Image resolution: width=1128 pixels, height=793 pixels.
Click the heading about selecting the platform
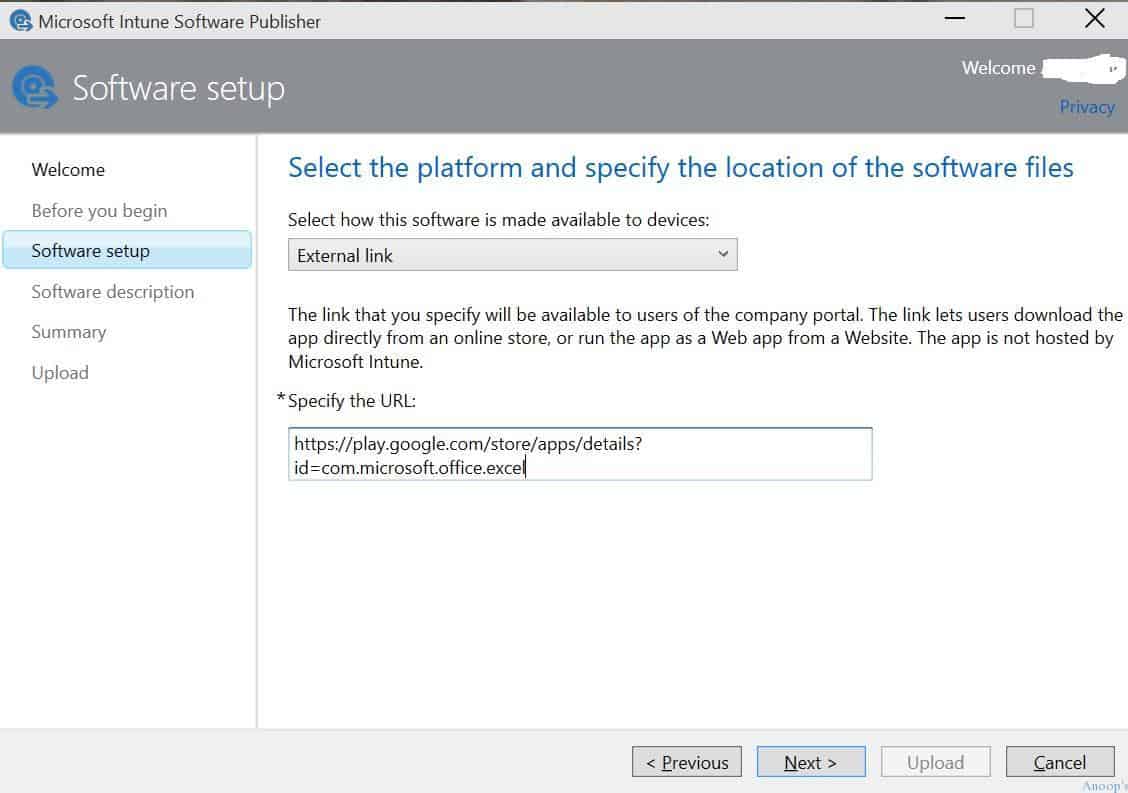point(681,168)
